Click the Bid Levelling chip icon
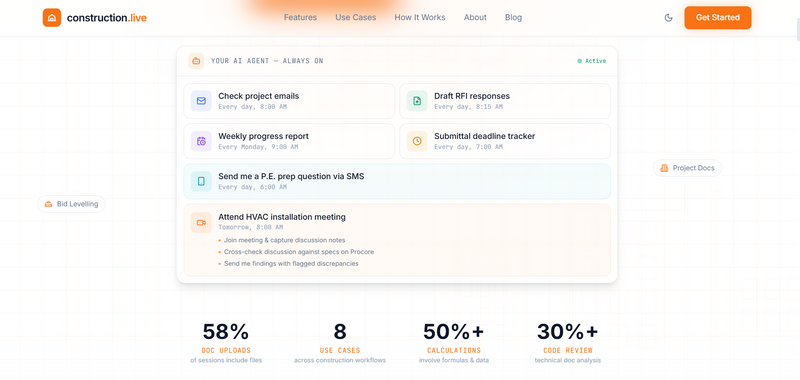 [48, 204]
